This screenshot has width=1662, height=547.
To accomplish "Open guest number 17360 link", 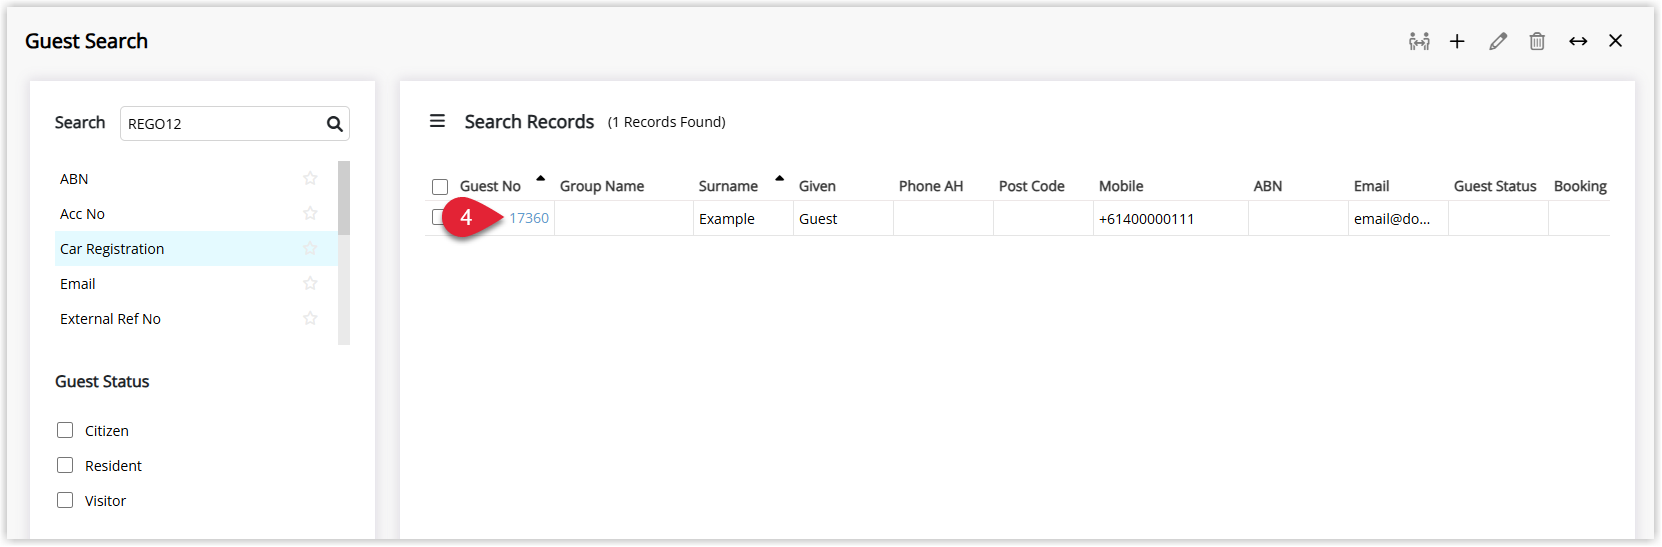I will click(529, 218).
